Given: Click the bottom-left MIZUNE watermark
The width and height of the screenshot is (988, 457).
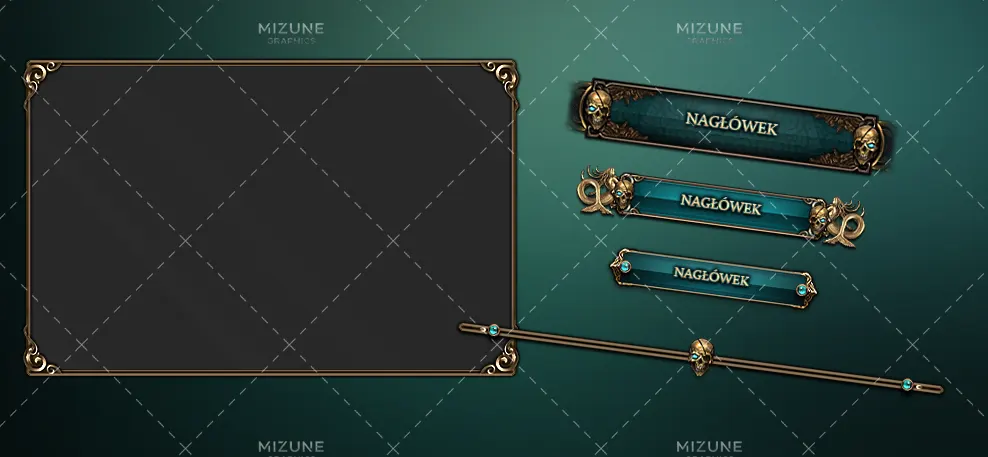Looking at the screenshot, I should click(291, 448).
